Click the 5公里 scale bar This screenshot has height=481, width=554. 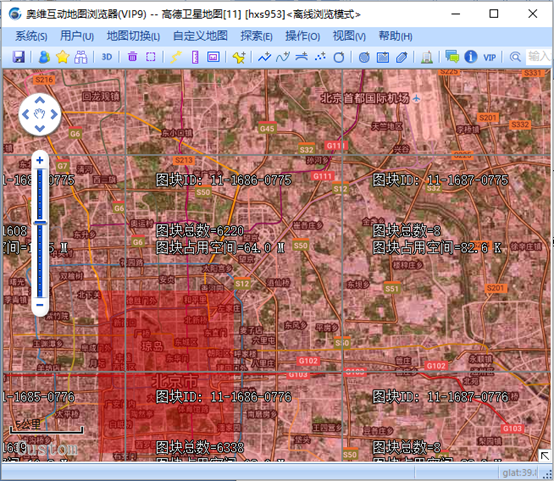[46, 426]
